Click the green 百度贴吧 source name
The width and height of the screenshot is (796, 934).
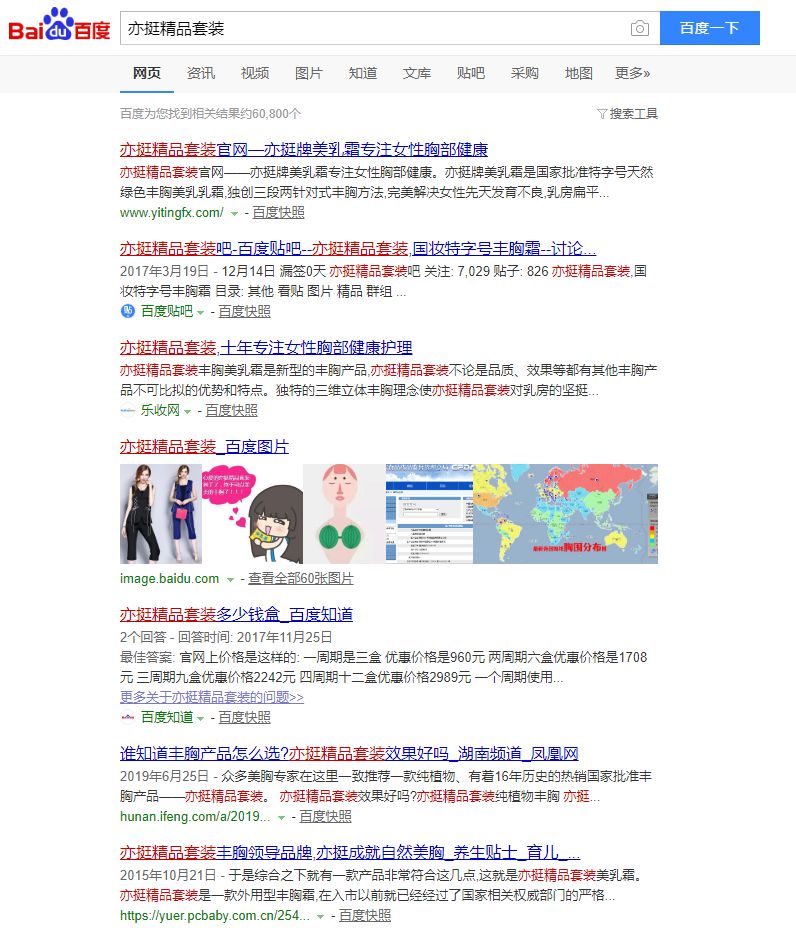(x=167, y=311)
